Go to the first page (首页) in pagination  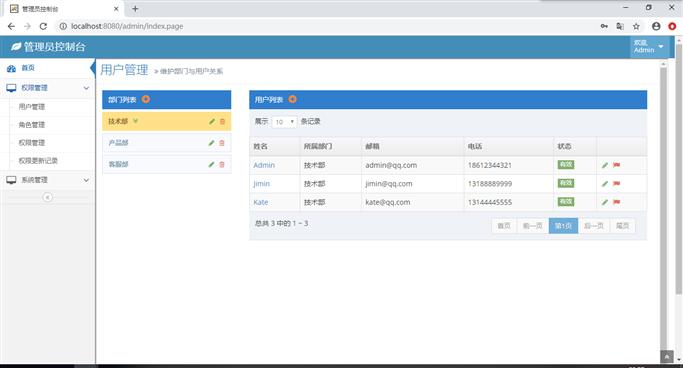pyautogui.click(x=504, y=226)
